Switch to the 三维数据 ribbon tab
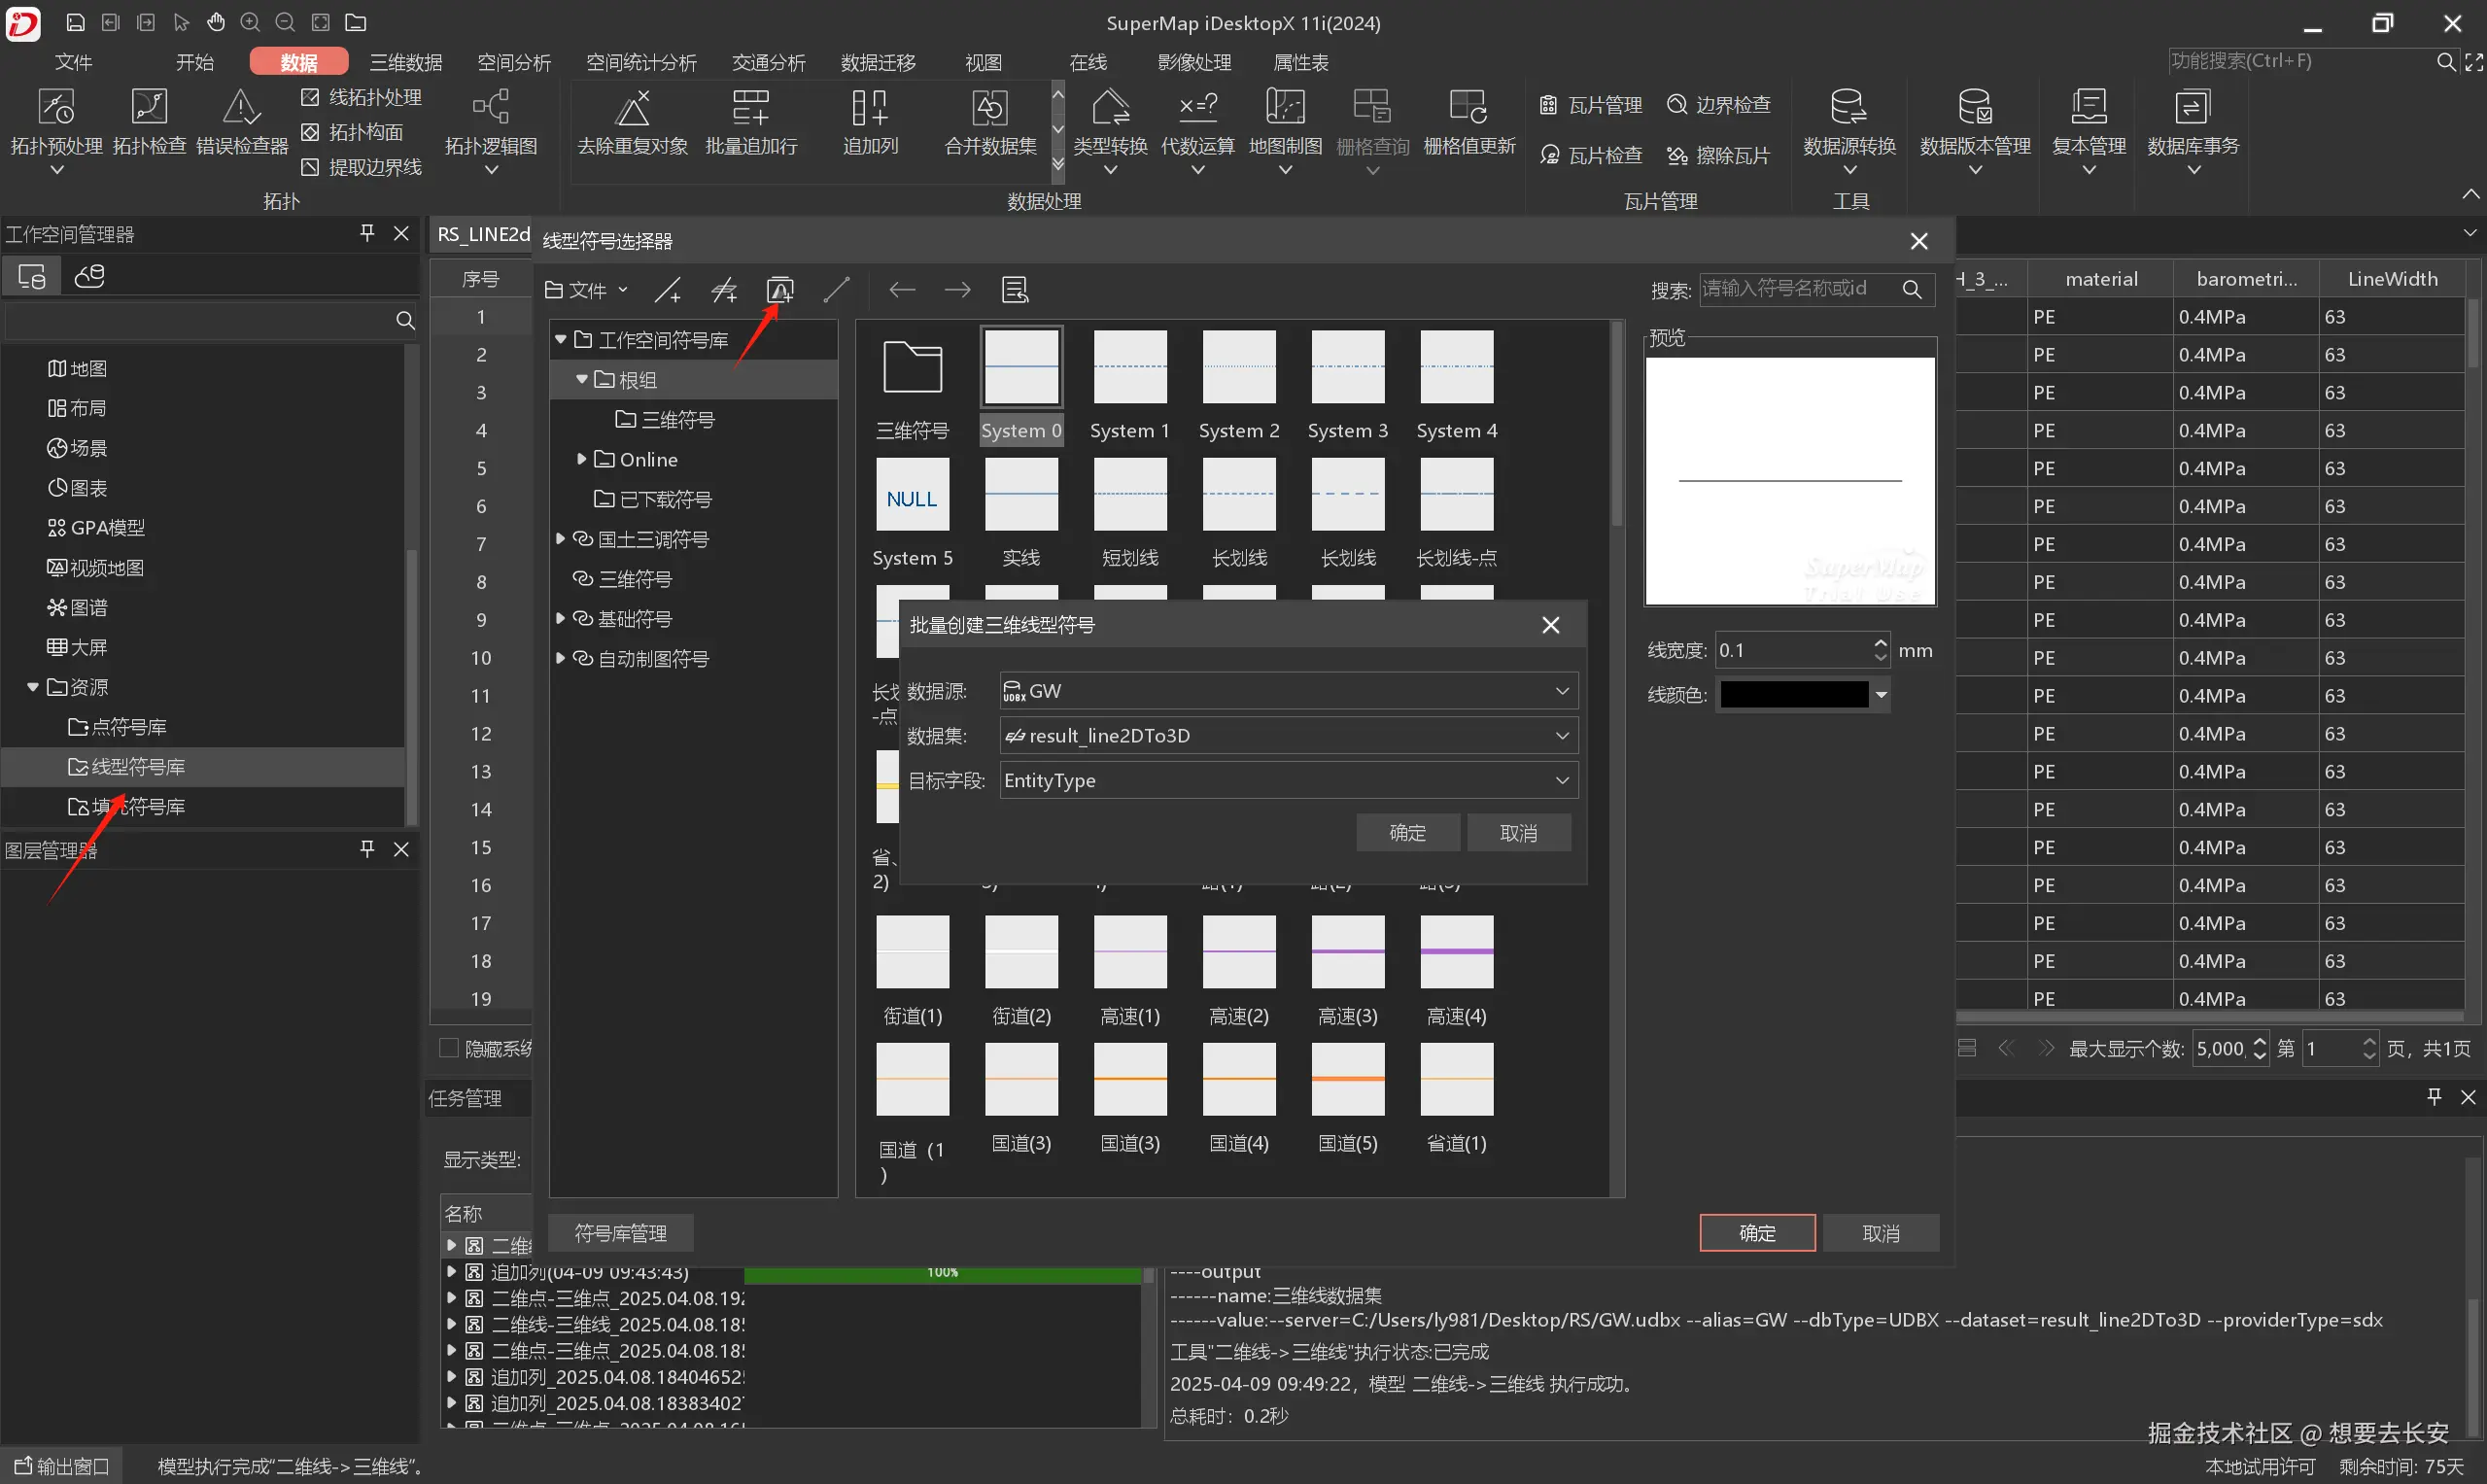Image resolution: width=2487 pixels, height=1484 pixels. pyautogui.click(x=406, y=62)
